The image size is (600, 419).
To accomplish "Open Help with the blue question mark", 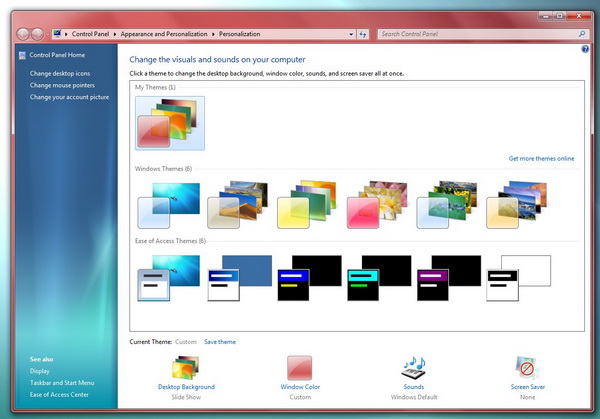I will [x=585, y=49].
